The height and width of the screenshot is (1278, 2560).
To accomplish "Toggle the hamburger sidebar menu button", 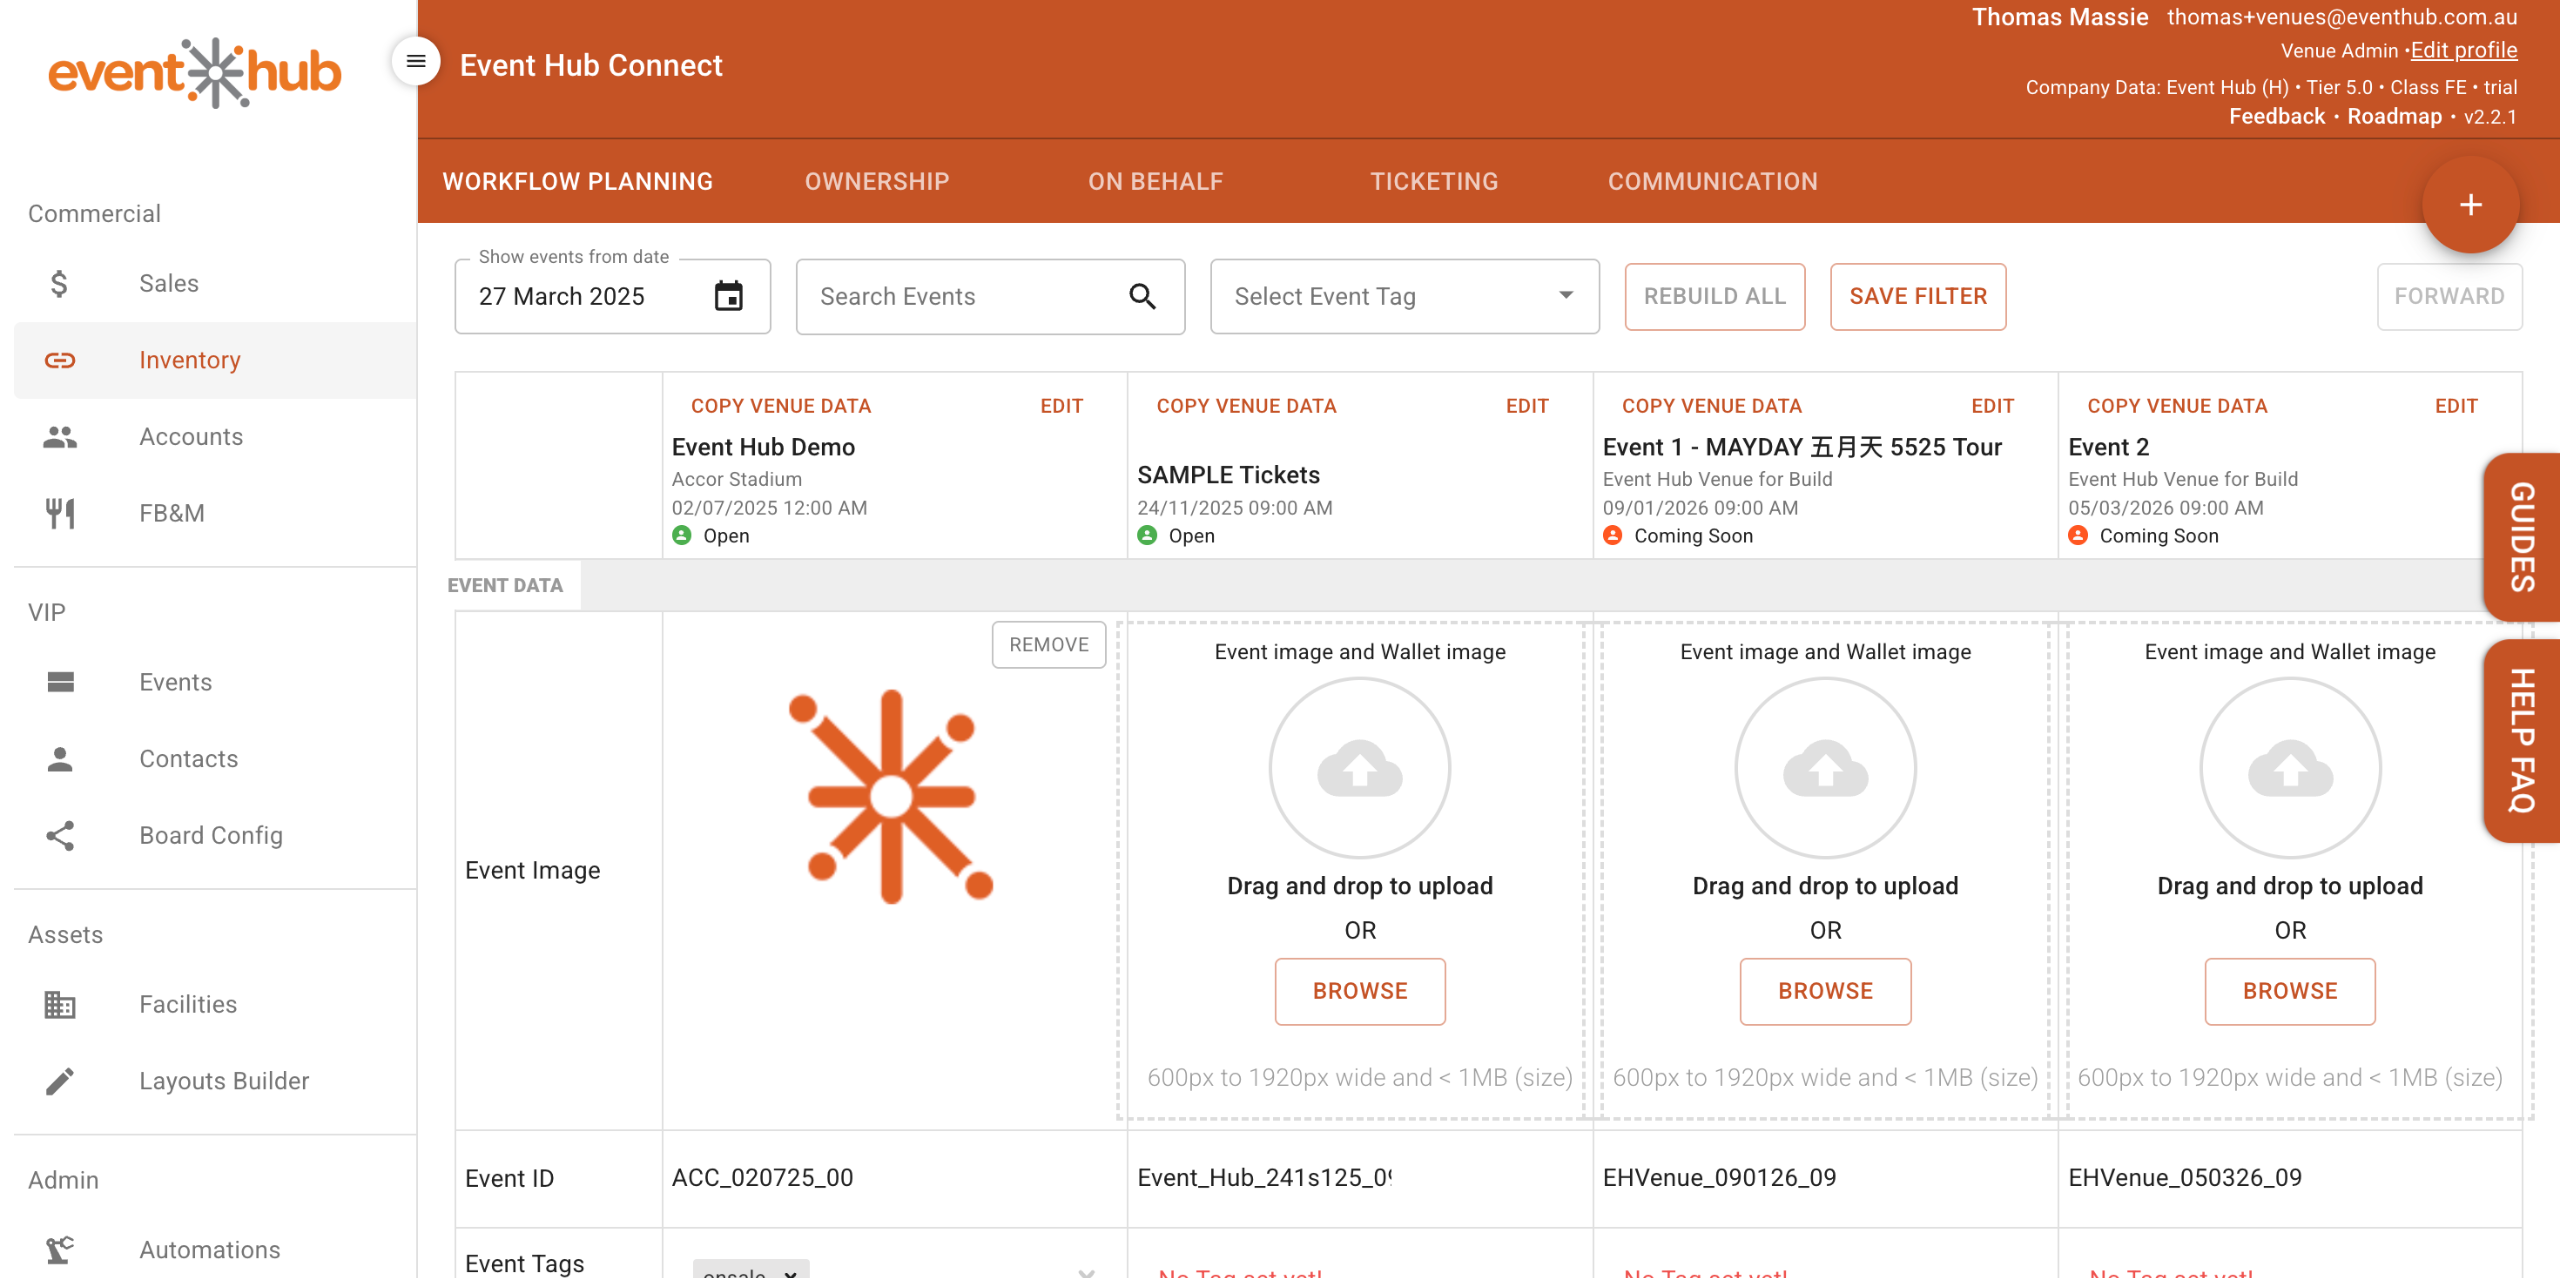I will click(x=416, y=62).
